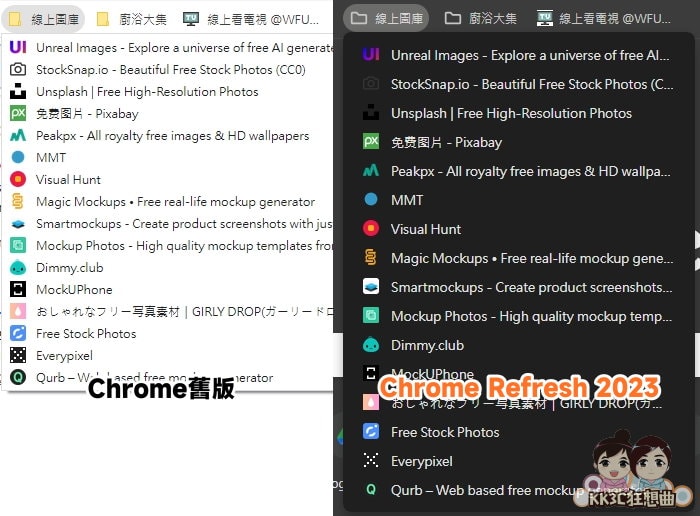Image resolution: width=700 pixels, height=516 pixels.
Task: Click the Smartmockups icon in the dark menu
Action: [x=371, y=287]
